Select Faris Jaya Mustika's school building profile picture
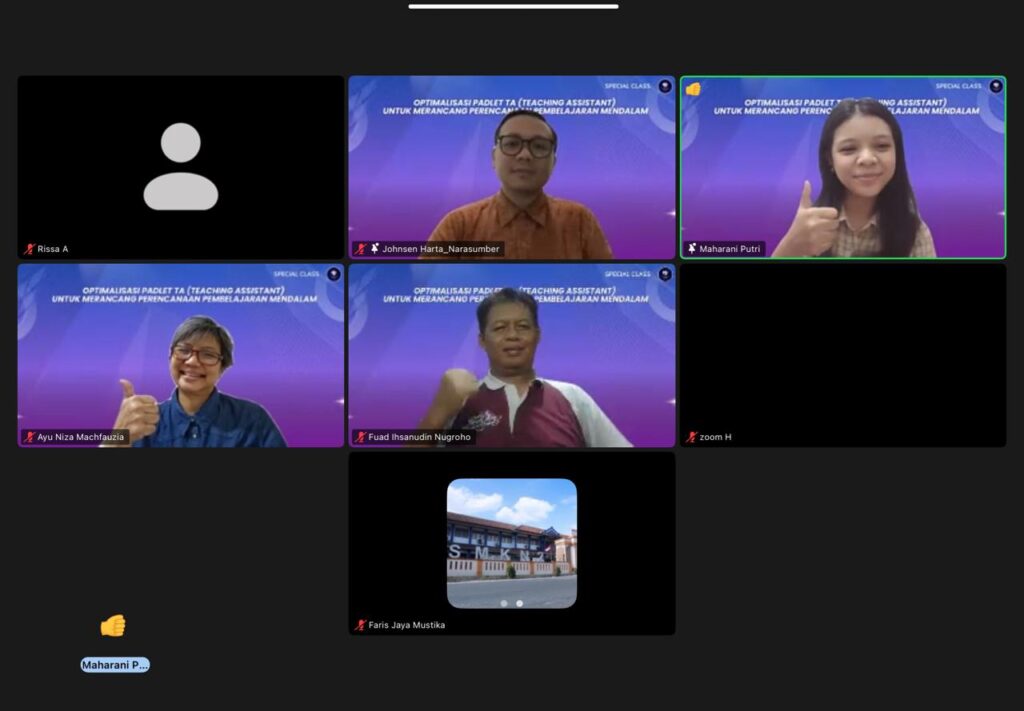1024x711 pixels. (511, 543)
